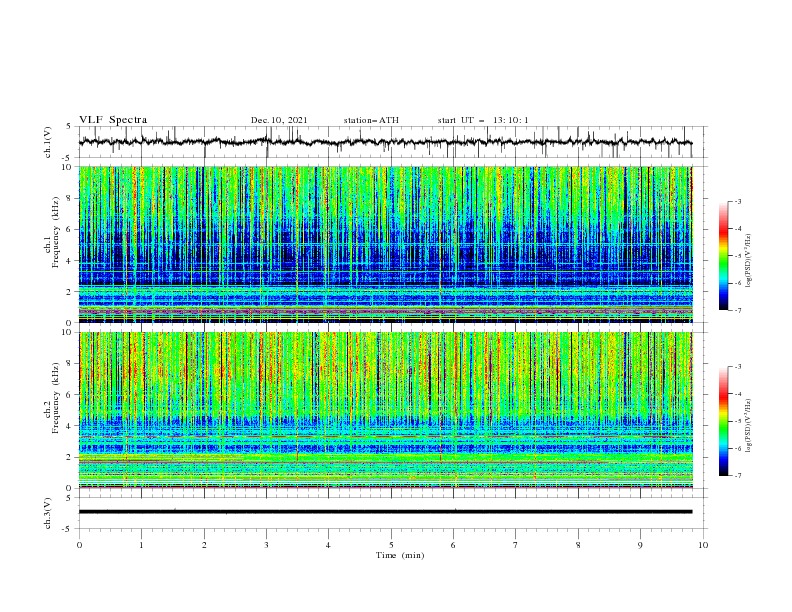Click time axis tick label "9"
This screenshot has height=612, width=792.
640,545
